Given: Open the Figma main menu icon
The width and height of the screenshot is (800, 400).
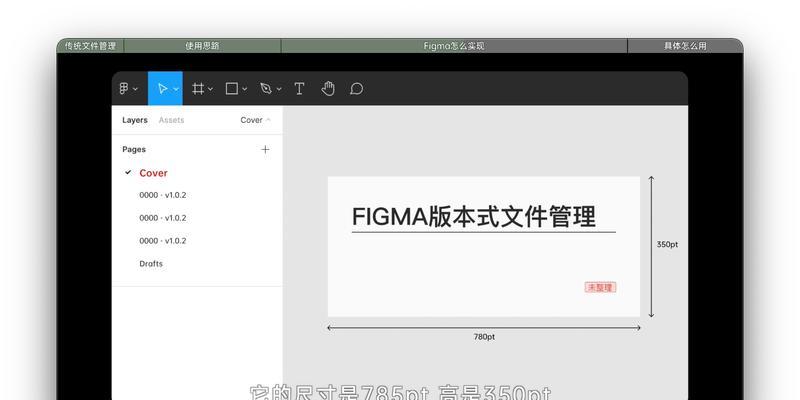Looking at the screenshot, I should (124, 89).
